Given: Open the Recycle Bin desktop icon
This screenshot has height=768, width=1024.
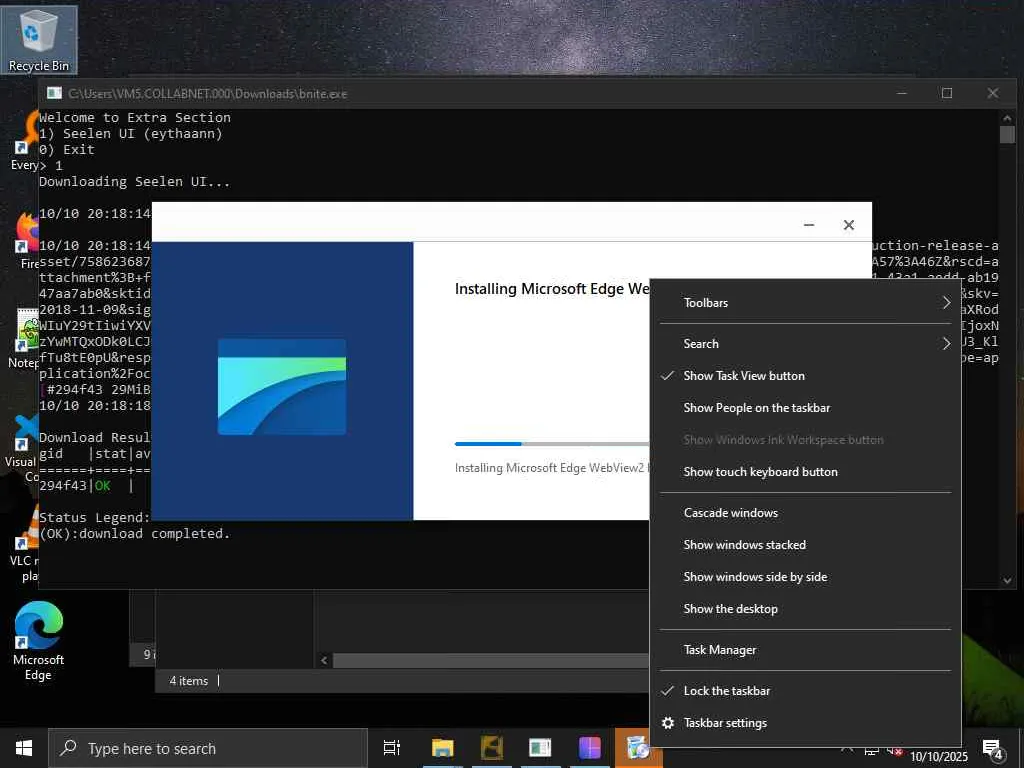Looking at the screenshot, I should [39, 39].
